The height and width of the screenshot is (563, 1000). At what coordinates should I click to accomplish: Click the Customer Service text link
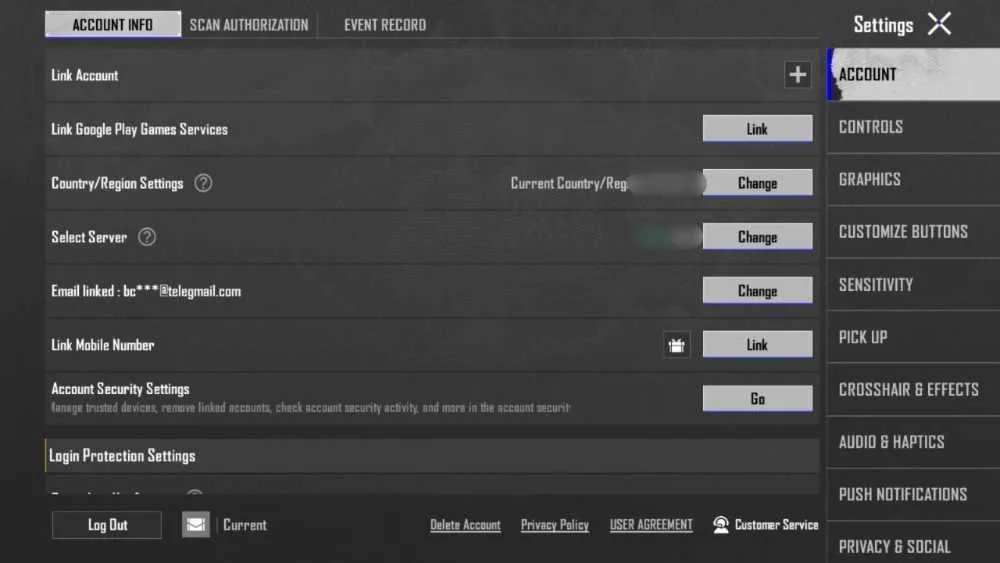pyautogui.click(x=776, y=525)
